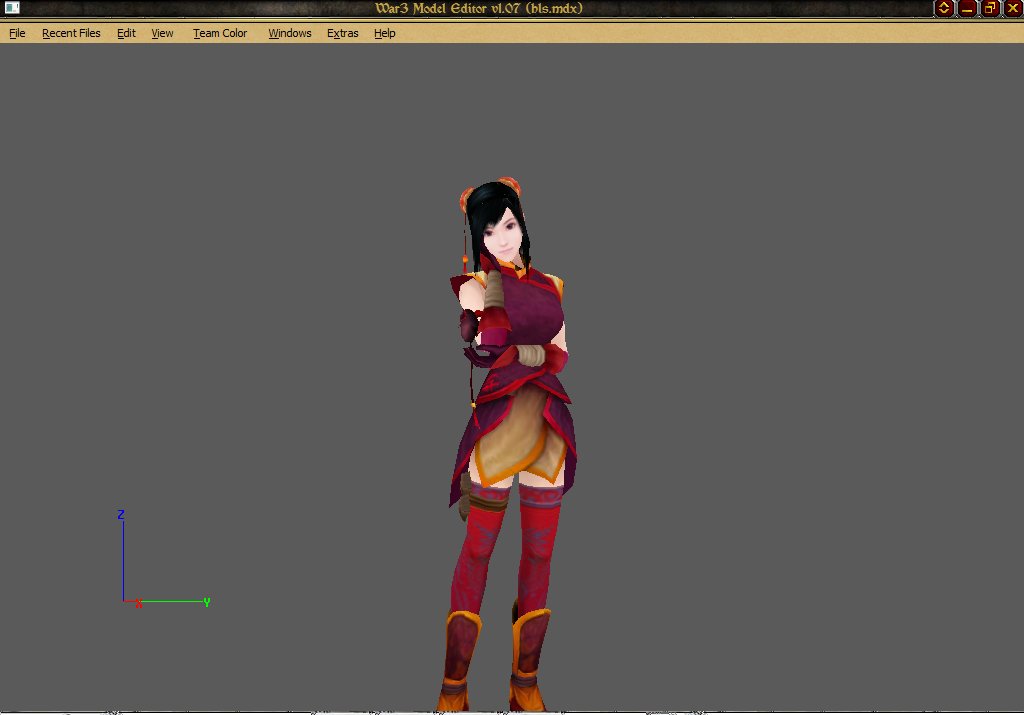Open the Recent Files menu

(x=71, y=33)
